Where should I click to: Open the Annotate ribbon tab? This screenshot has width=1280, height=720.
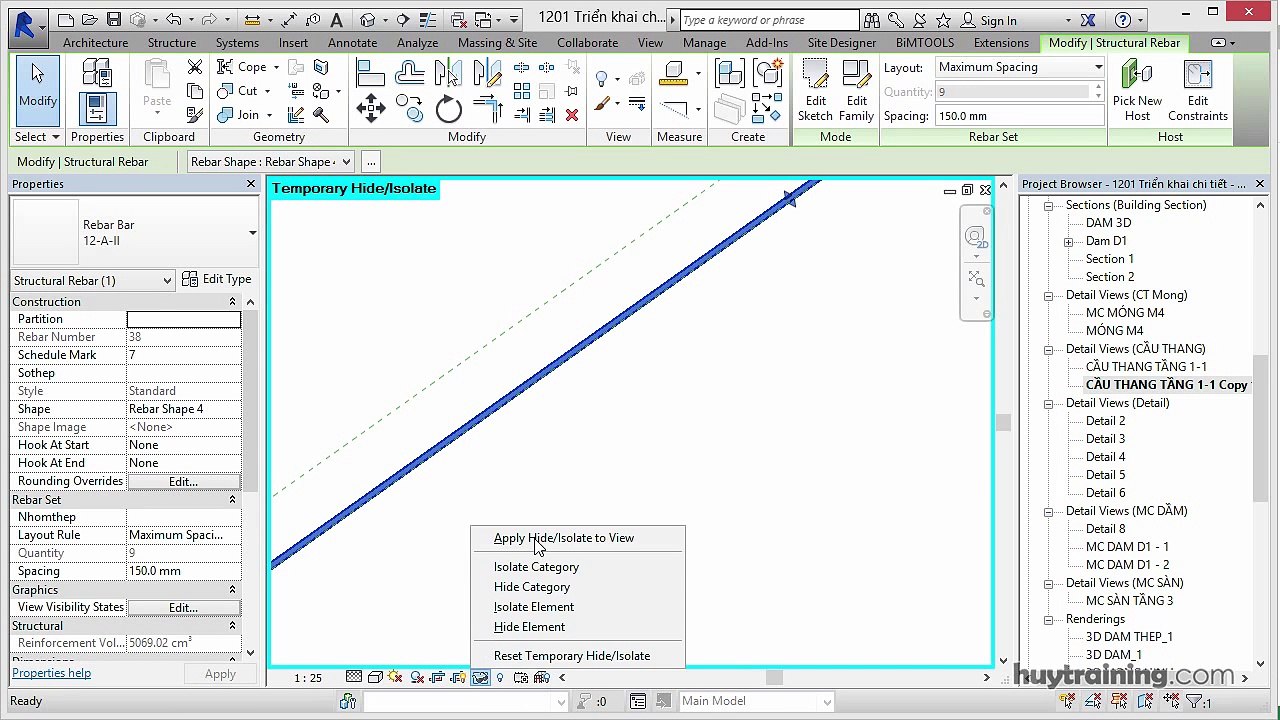tap(352, 43)
